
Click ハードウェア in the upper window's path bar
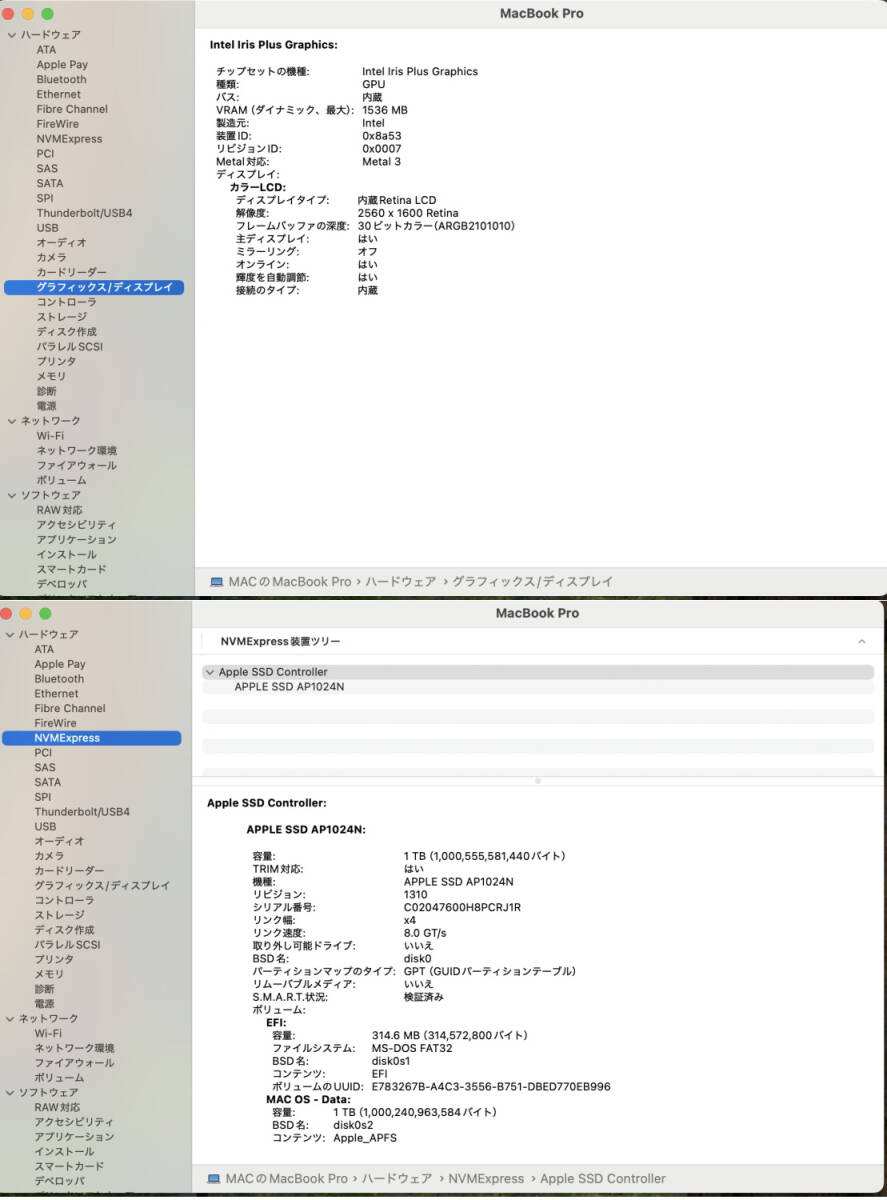click(x=400, y=581)
